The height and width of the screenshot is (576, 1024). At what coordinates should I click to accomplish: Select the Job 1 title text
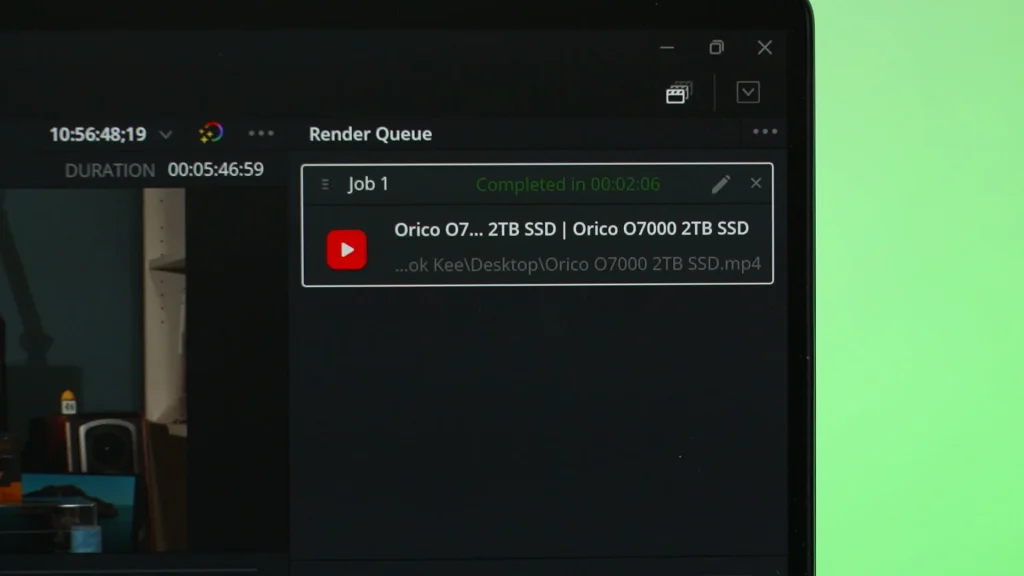coord(368,184)
